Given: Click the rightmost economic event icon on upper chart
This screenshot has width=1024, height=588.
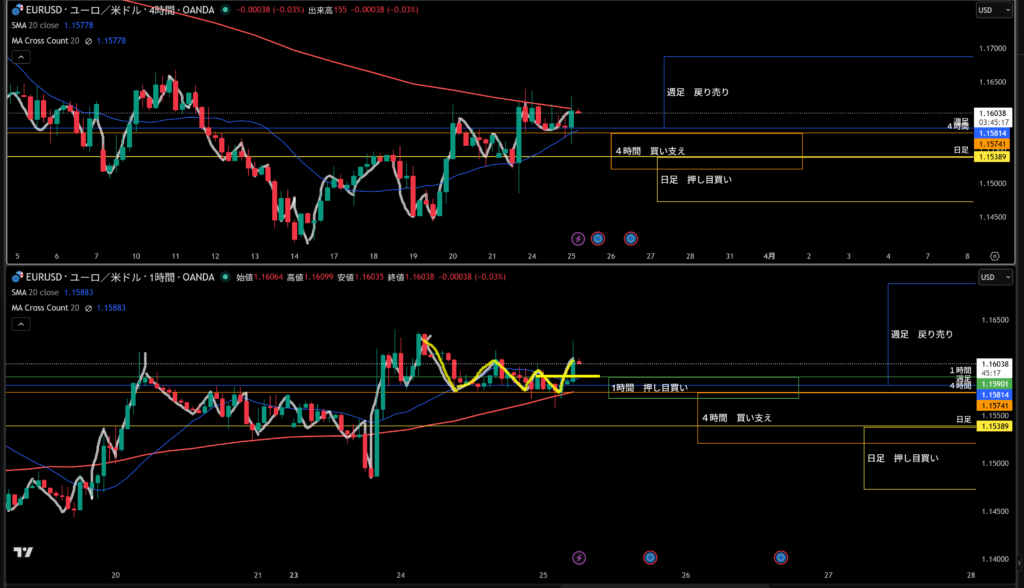Looking at the screenshot, I should tap(631, 238).
